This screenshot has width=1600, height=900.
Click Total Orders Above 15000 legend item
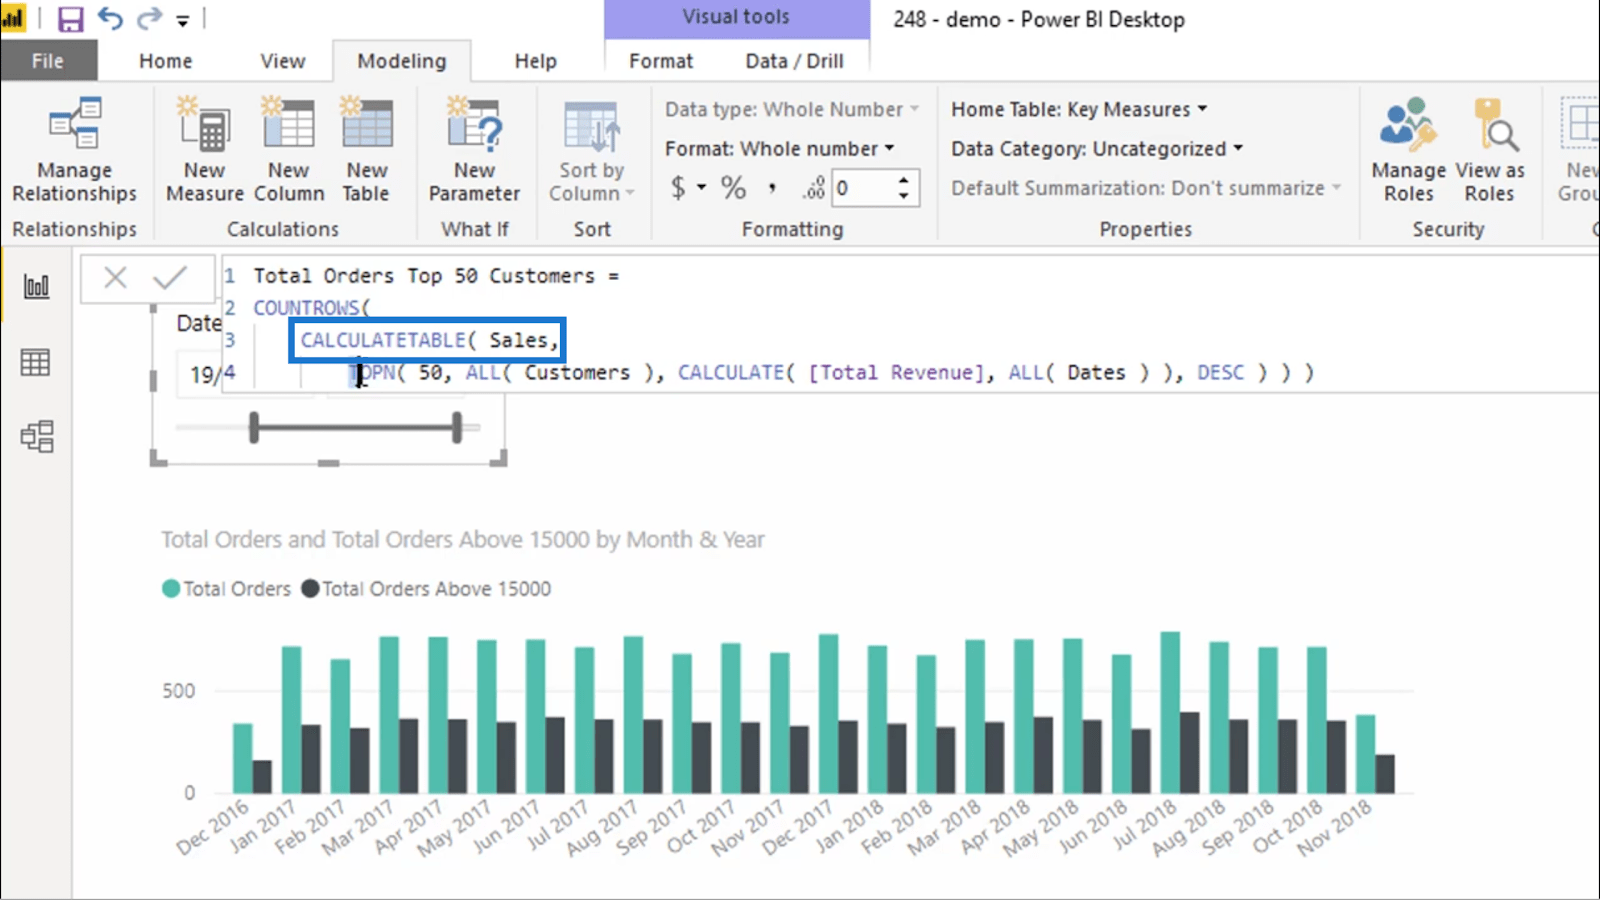[427, 589]
